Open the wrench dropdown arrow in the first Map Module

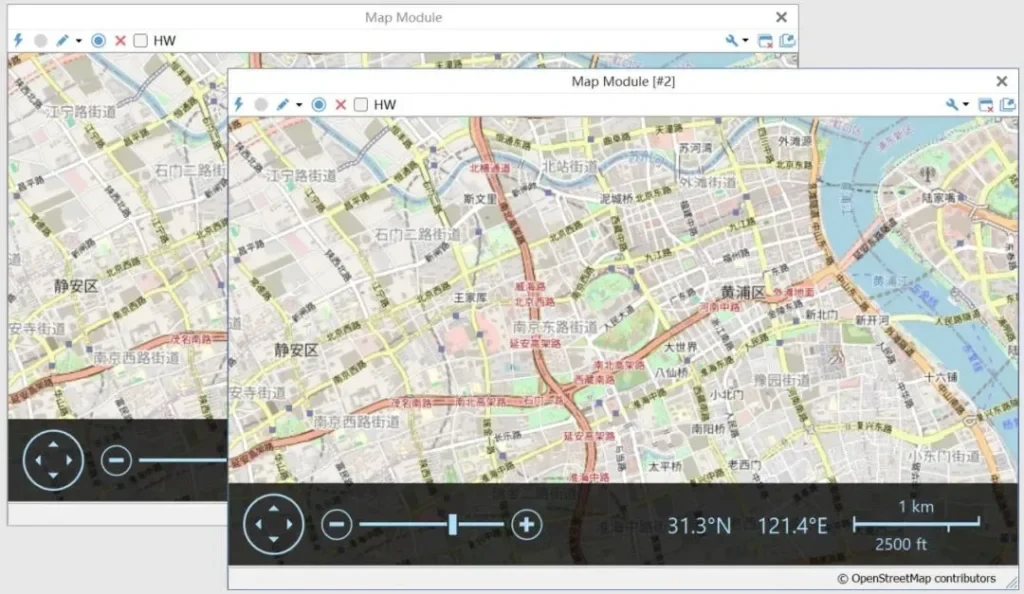coord(746,41)
